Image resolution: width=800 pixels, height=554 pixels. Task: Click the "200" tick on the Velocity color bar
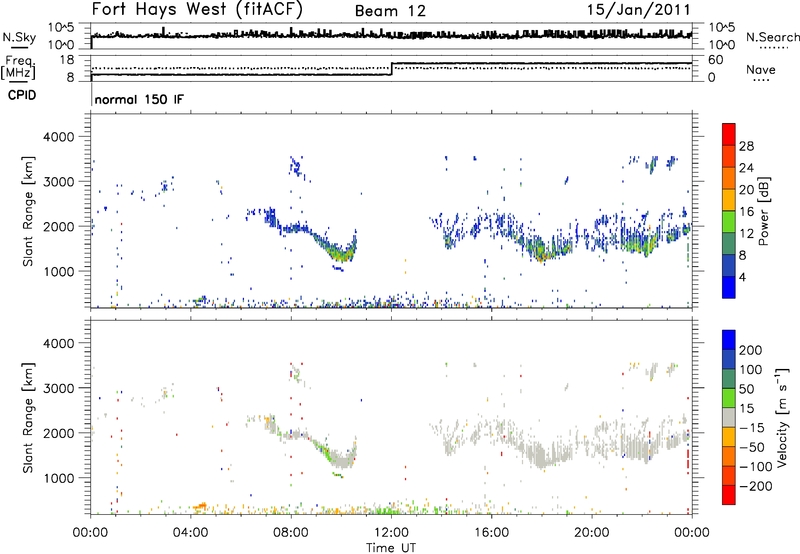pyautogui.click(x=751, y=350)
